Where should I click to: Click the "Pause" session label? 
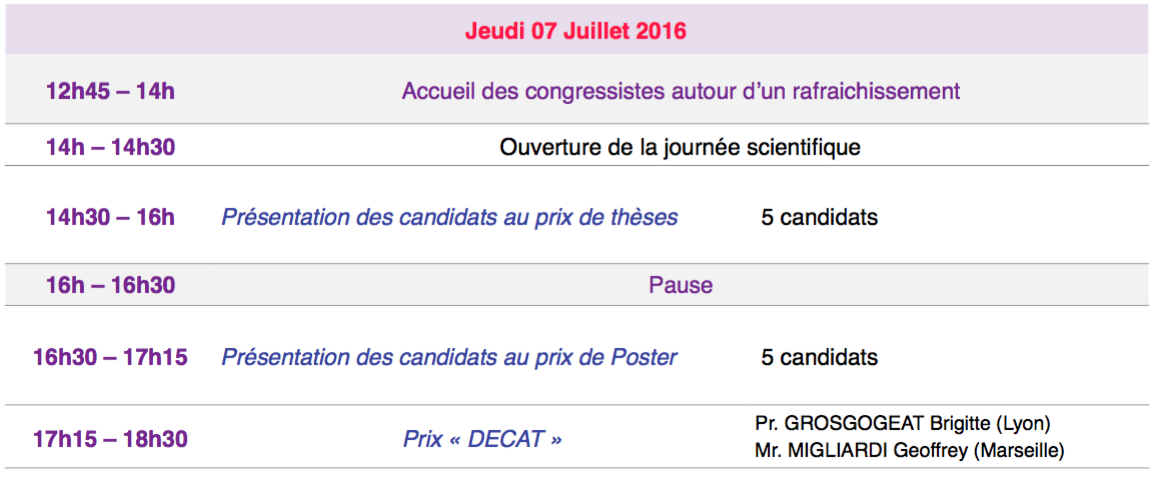pyautogui.click(x=680, y=285)
